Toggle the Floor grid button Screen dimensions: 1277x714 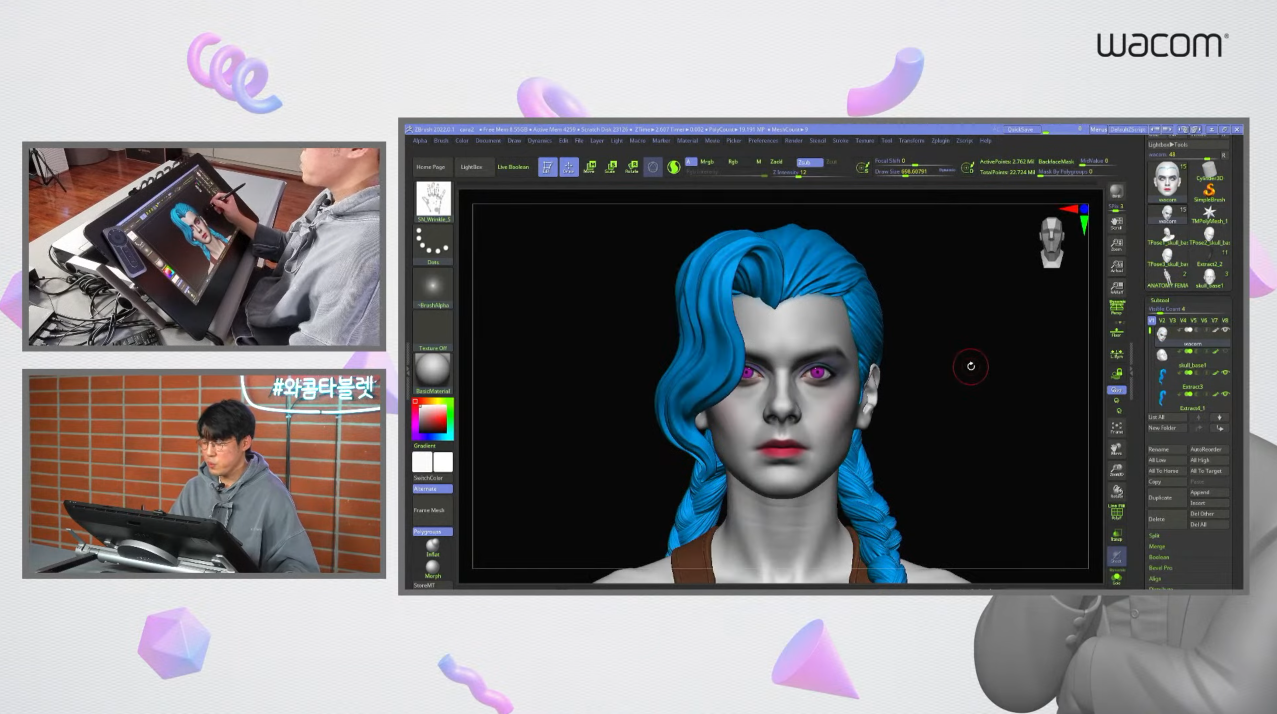1117,330
